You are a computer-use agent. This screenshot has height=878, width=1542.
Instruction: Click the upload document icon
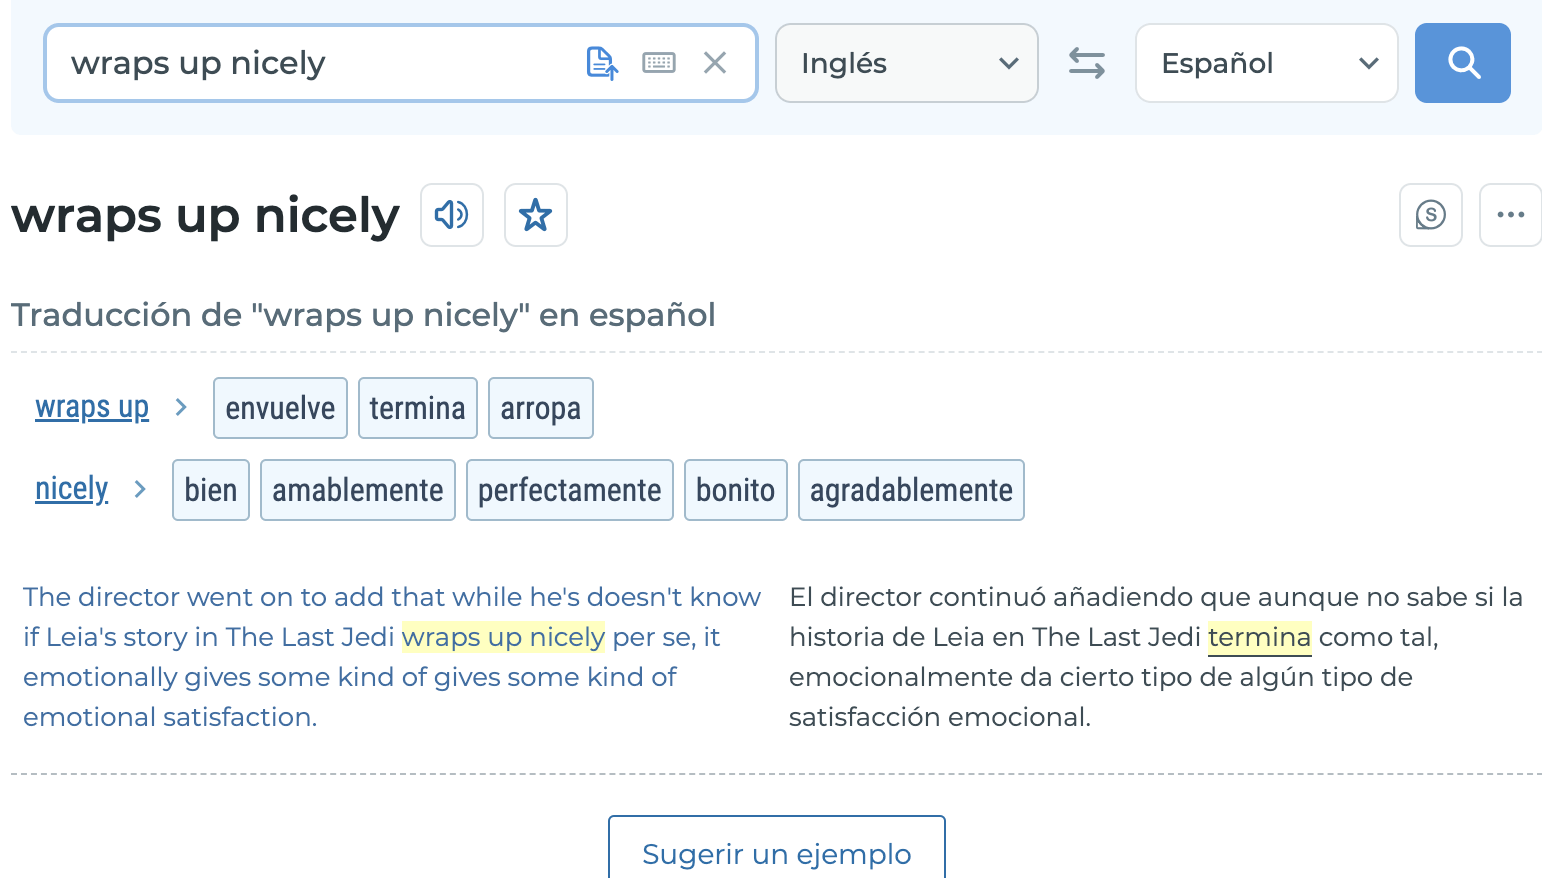click(601, 62)
